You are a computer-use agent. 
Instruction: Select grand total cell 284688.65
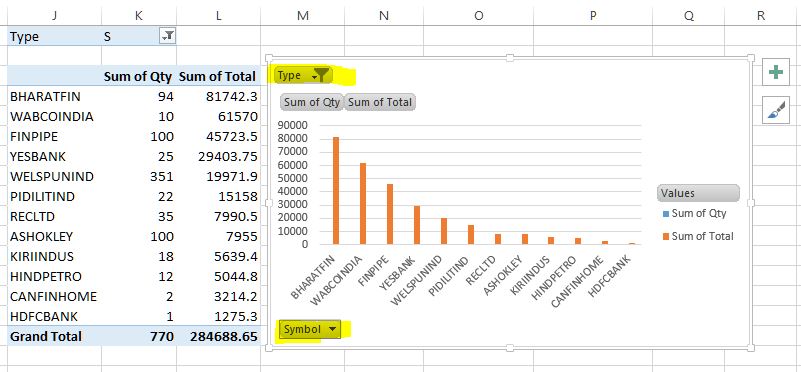pyautogui.click(x=219, y=336)
